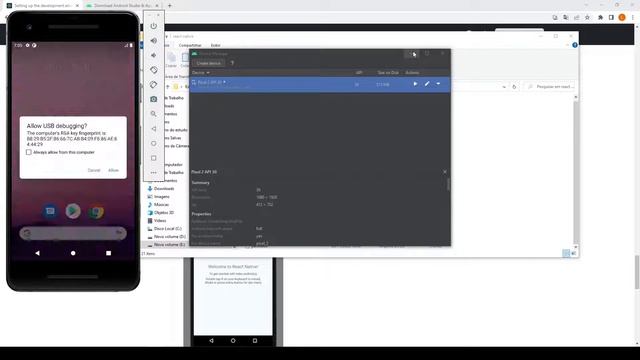Viewport: 640px width, 360px height.
Task: Open Downloads in the File Explorer sidebar
Action: pos(164,189)
